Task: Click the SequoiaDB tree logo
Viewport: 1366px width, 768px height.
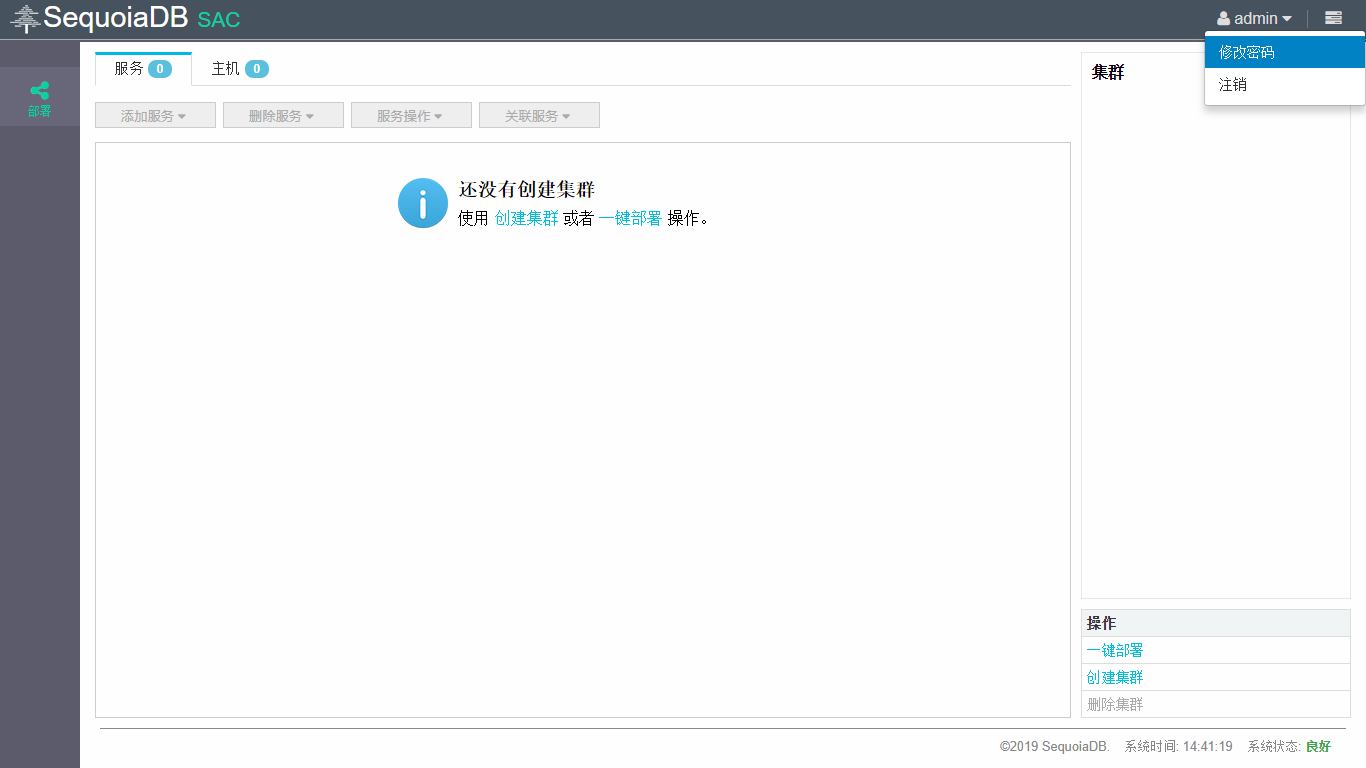Action: click(x=25, y=19)
